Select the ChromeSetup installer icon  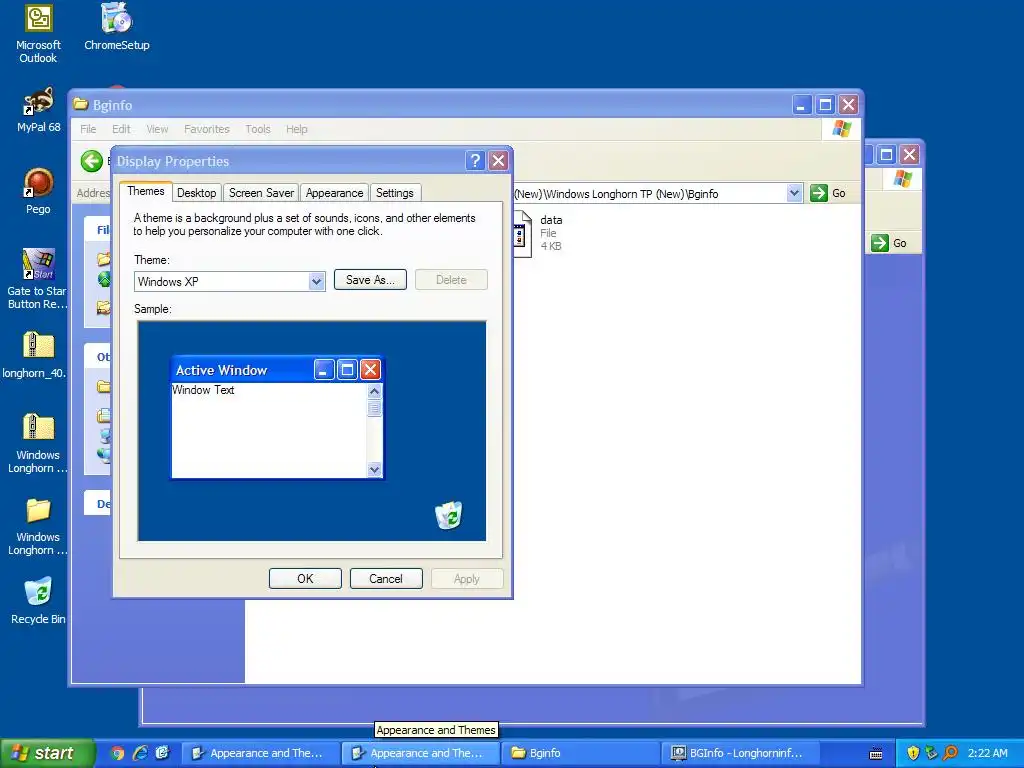click(x=117, y=27)
